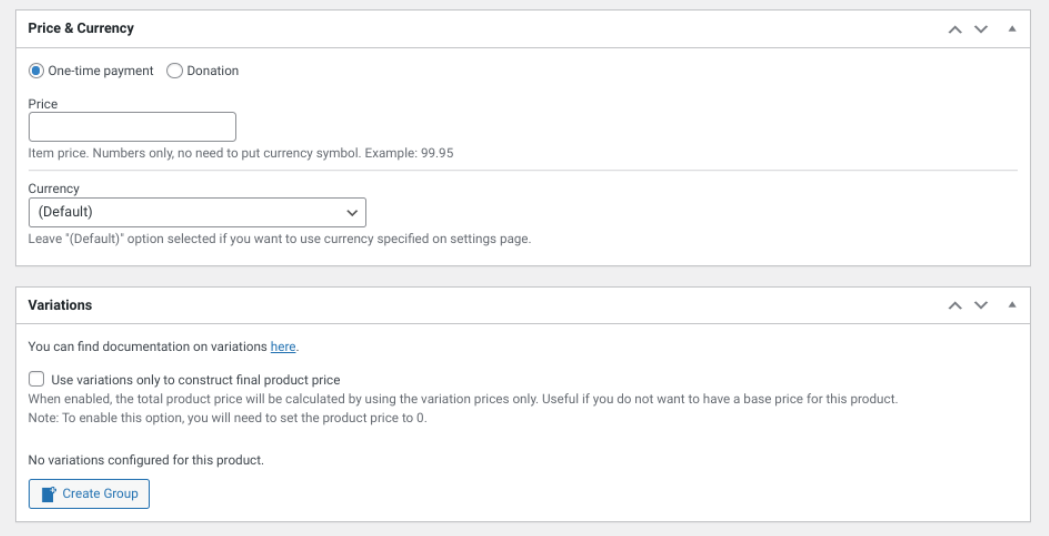Click the Price & Currency panel heading
The image size is (1049, 536).
(x=81, y=29)
